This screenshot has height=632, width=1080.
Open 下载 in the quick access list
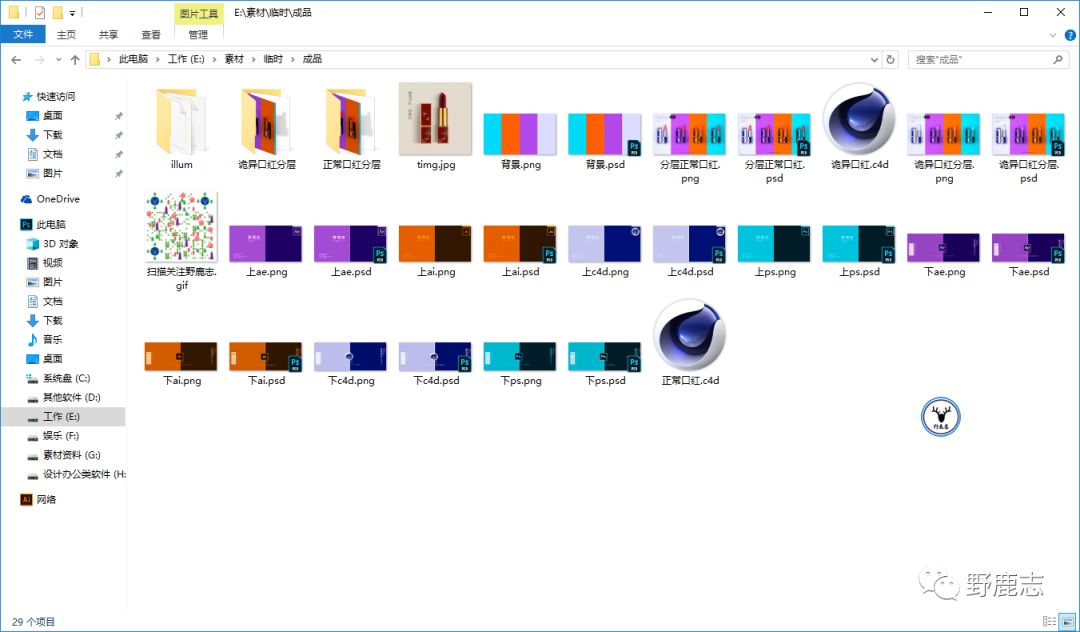(52, 135)
